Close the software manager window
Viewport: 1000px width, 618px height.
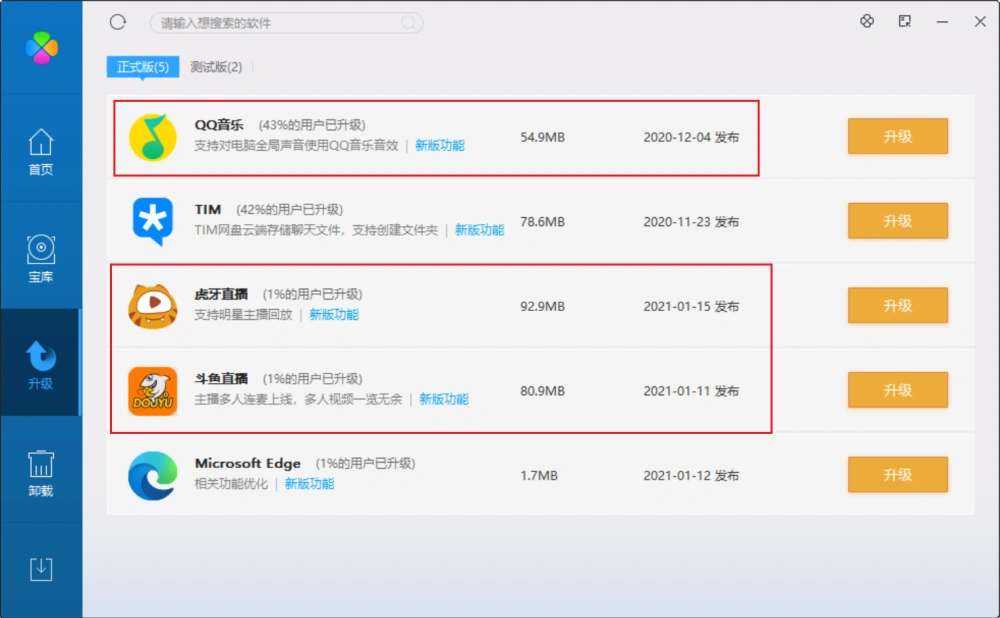pyautogui.click(x=980, y=22)
